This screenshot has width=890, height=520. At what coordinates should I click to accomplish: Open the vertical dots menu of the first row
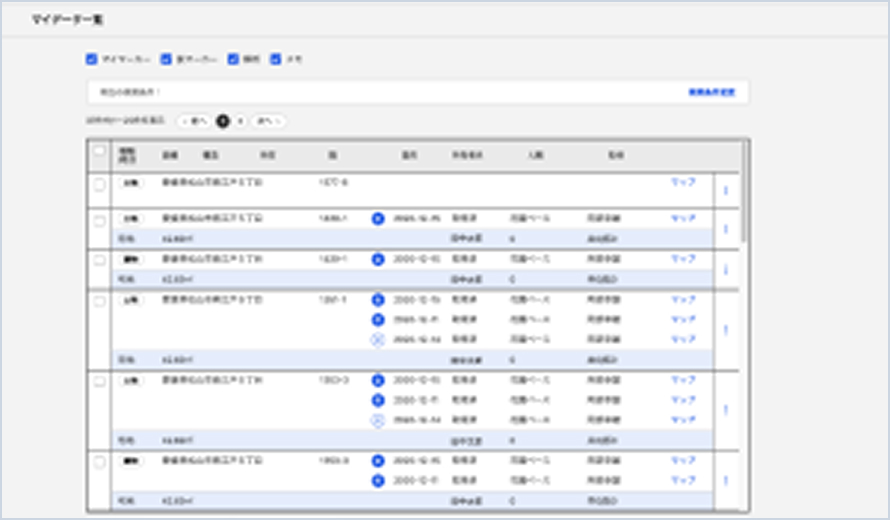726,191
